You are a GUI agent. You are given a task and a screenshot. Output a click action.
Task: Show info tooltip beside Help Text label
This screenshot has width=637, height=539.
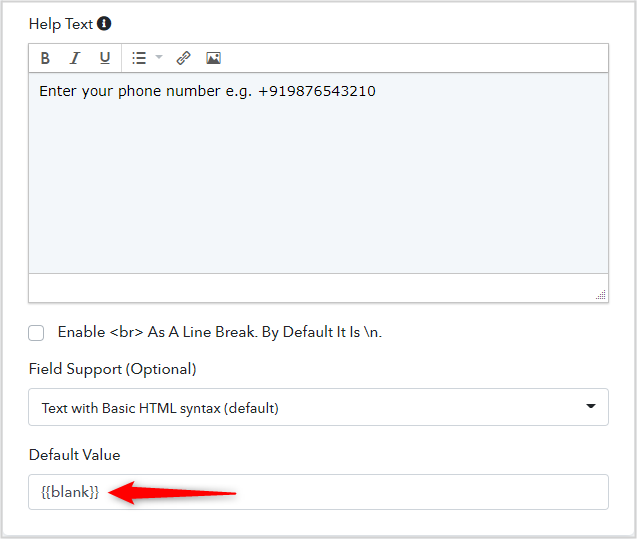point(104,24)
